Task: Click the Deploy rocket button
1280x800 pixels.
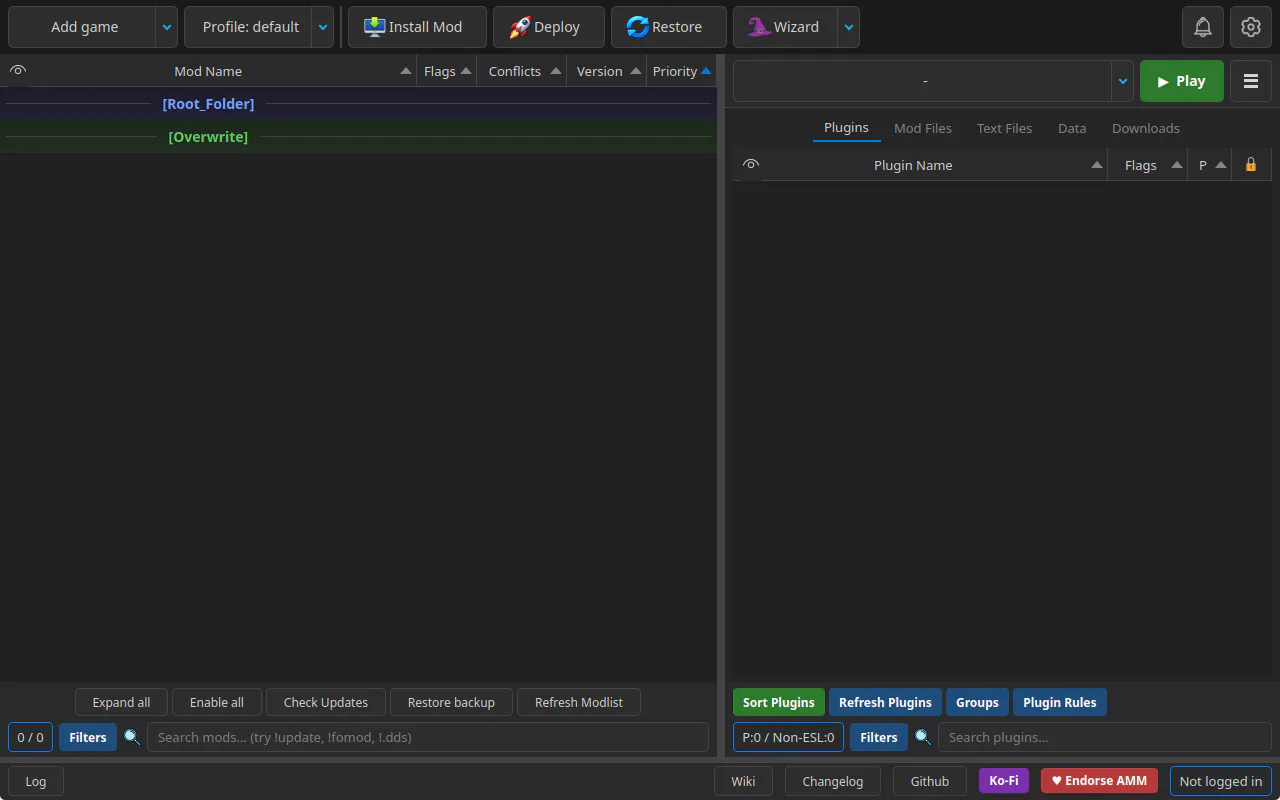Action: 549,27
